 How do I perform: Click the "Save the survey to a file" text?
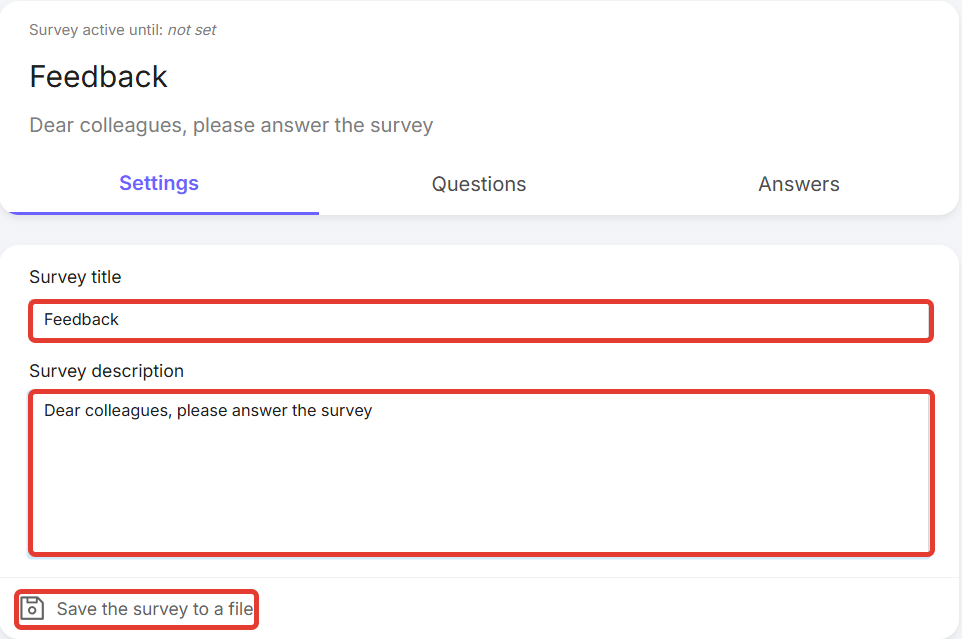155,609
